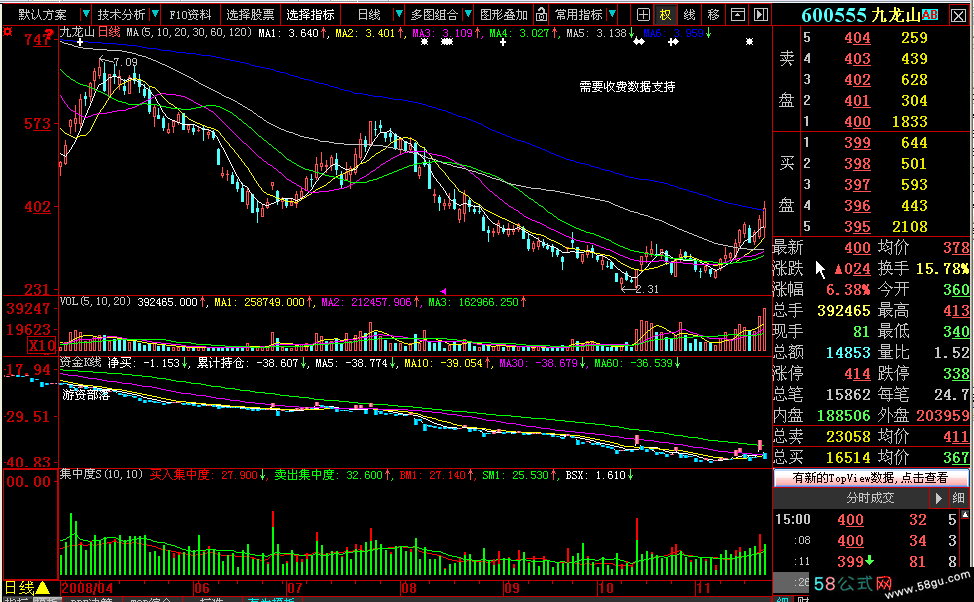Click the rightmost star info marker above November
Viewport: 974px width, 602px height.
pyautogui.click(x=749, y=42)
